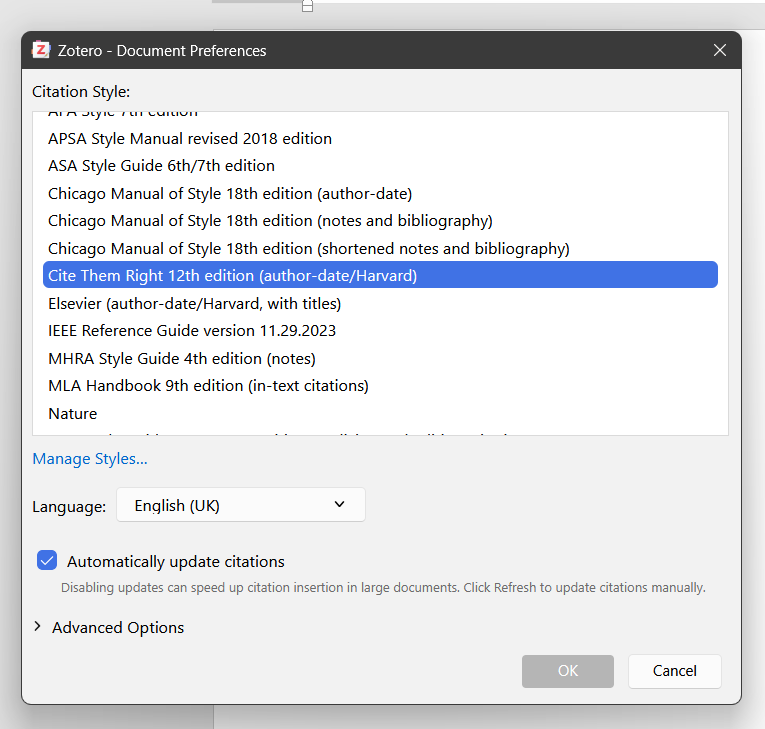Select the Nature citation style
Screen dimensions: 765x729
click(380, 414)
